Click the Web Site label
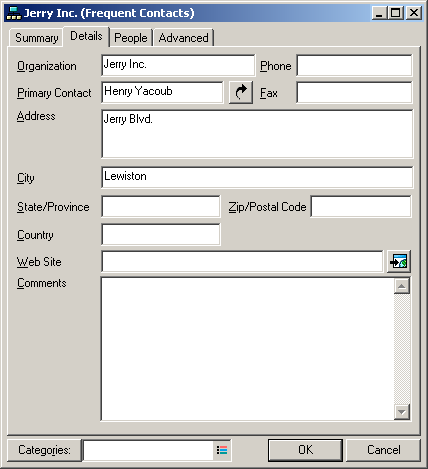 (39, 262)
